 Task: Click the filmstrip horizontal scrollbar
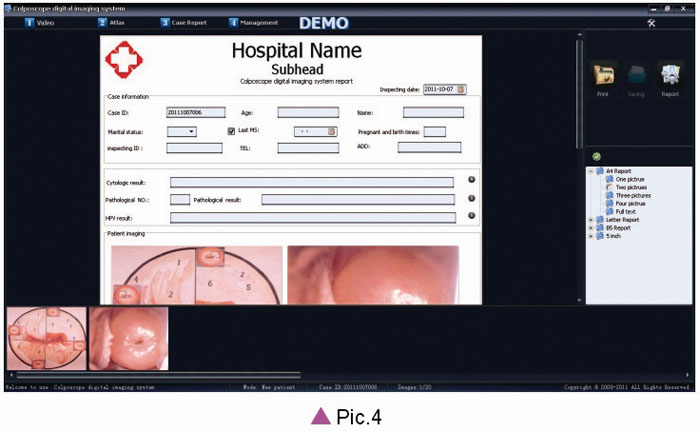[x=159, y=375]
